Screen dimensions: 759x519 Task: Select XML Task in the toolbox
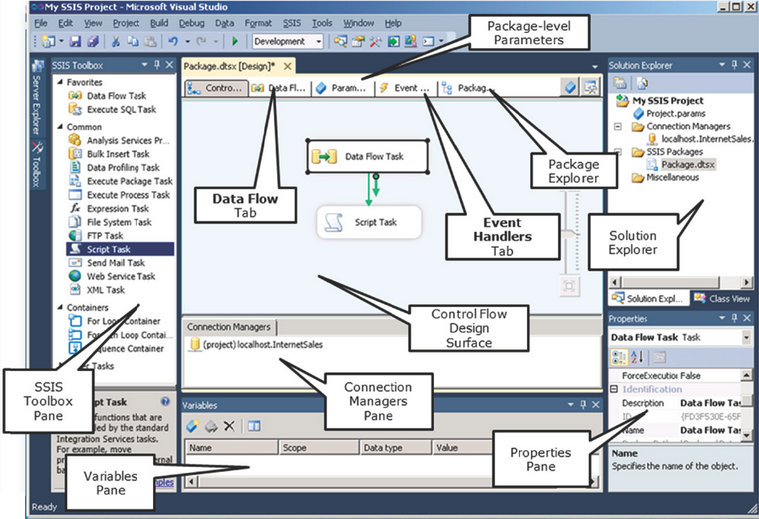97,290
